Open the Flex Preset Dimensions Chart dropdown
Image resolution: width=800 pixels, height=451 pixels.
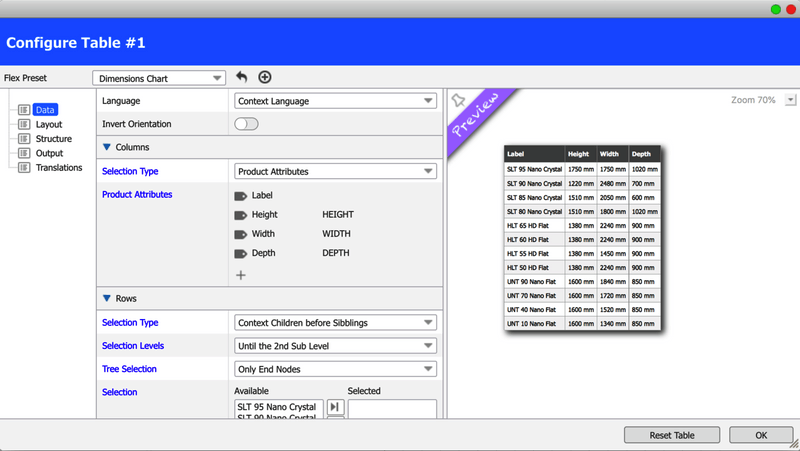pos(159,78)
